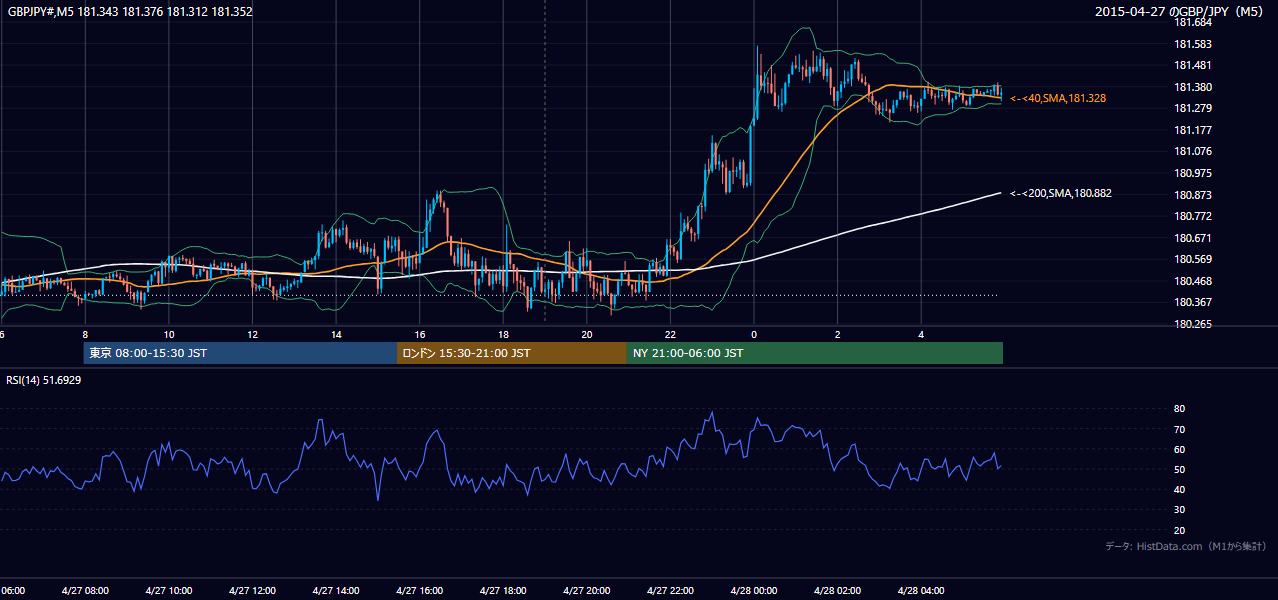The height and width of the screenshot is (600, 1278).
Task: Click the 4/28 00:00 date label
Action: click(x=754, y=591)
